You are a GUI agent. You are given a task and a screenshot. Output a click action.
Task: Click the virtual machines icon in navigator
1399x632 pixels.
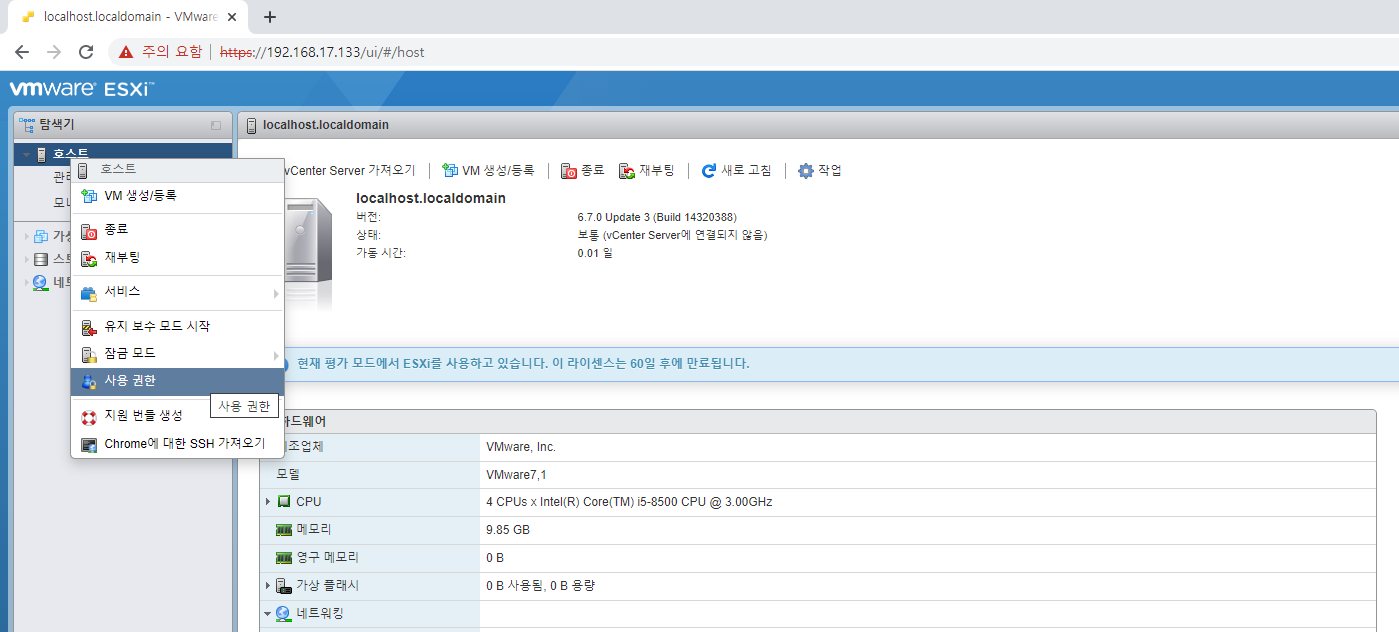coord(41,236)
